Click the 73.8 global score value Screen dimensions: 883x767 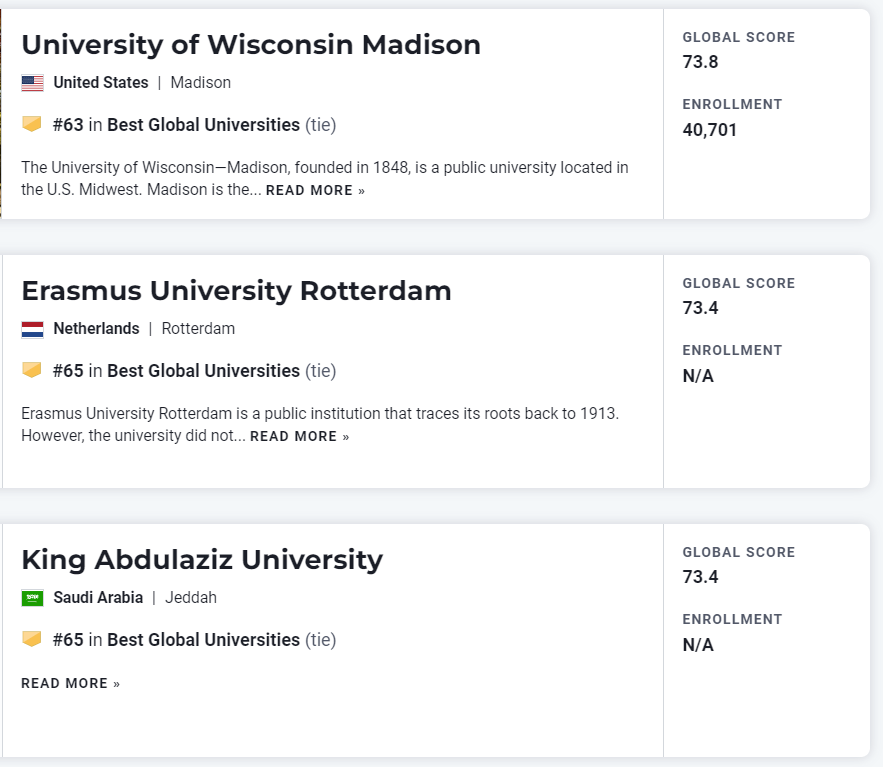tap(700, 62)
